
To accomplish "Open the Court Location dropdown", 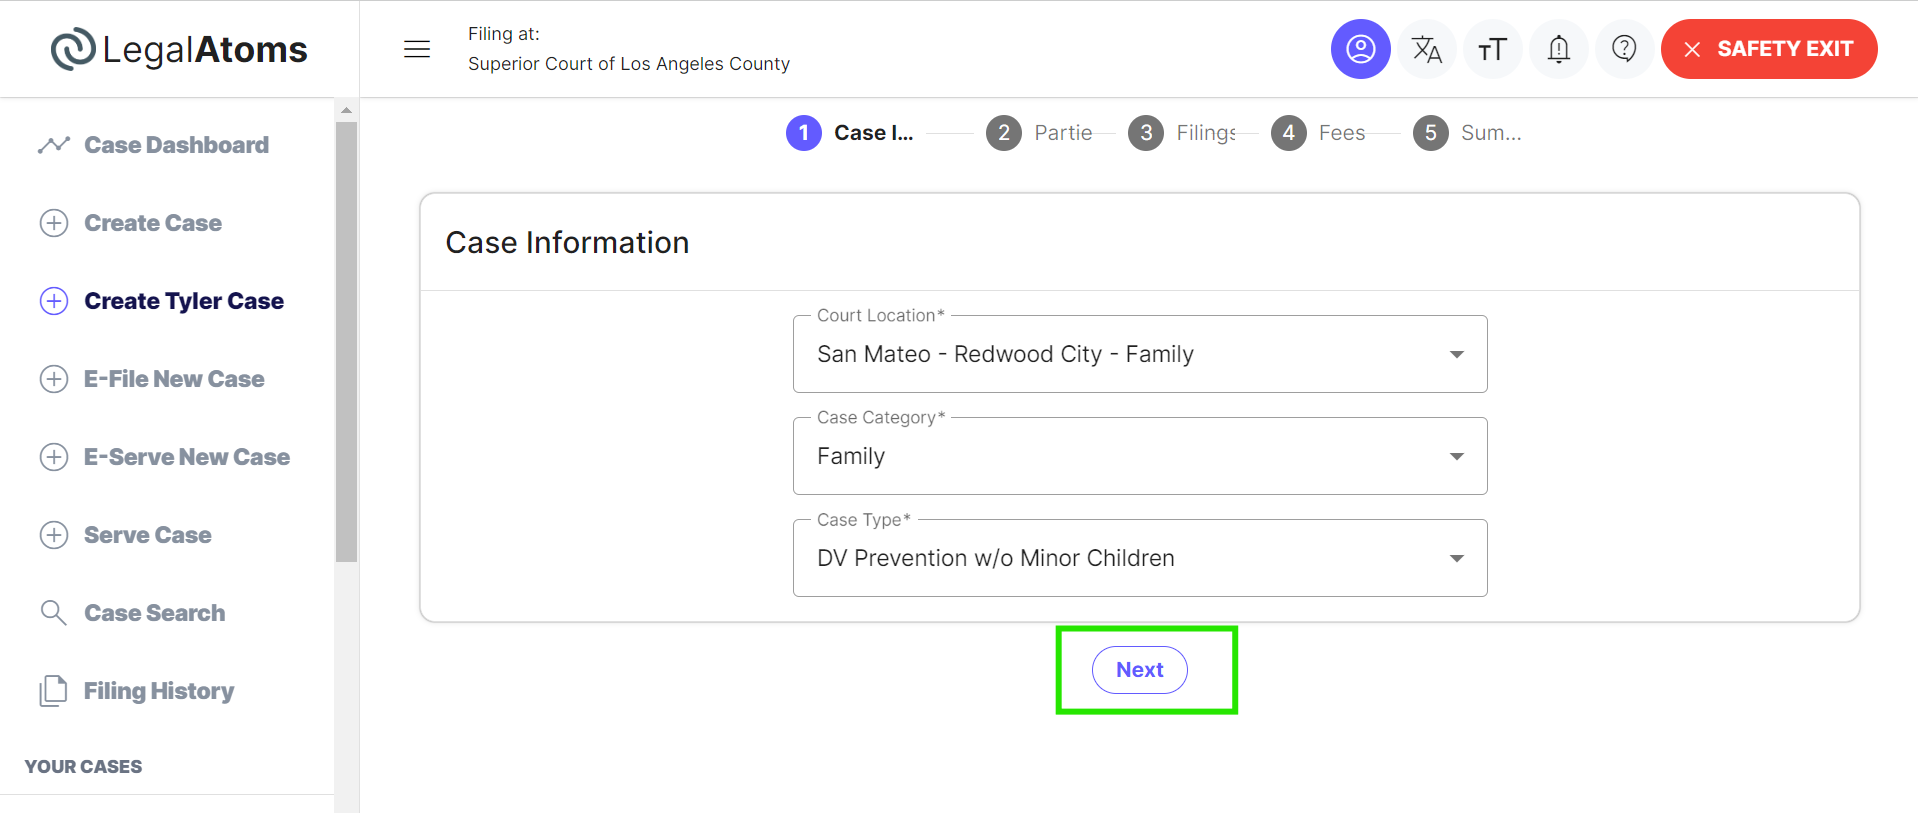I will tap(1140, 354).
